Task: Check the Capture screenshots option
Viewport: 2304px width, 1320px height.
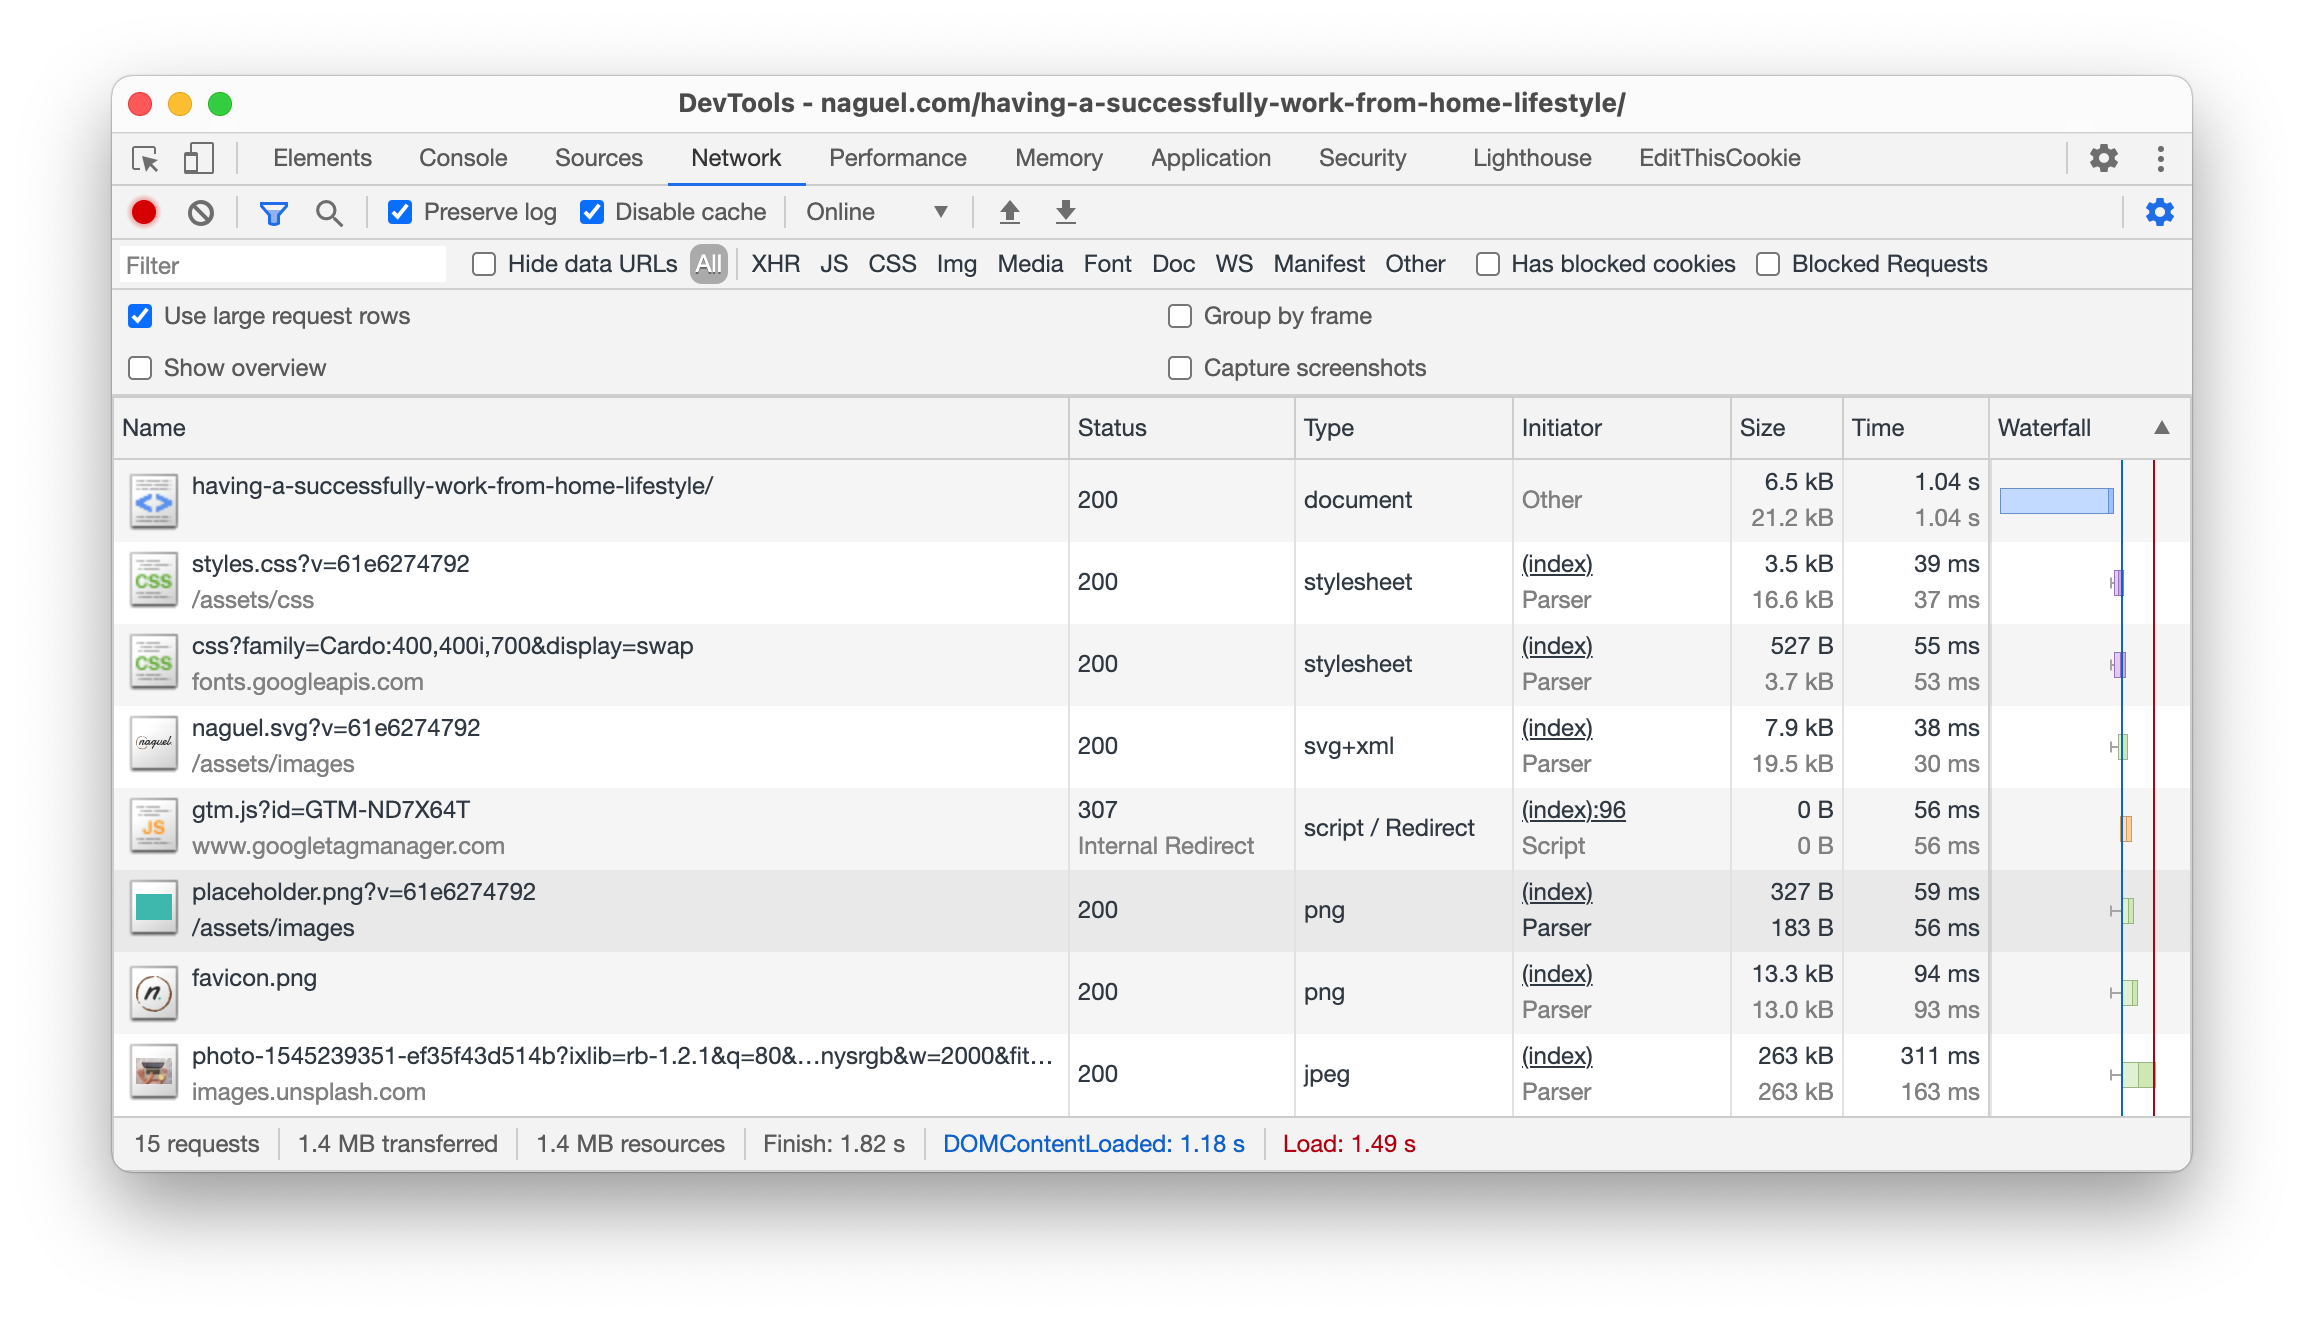Action: (1180, 368)
